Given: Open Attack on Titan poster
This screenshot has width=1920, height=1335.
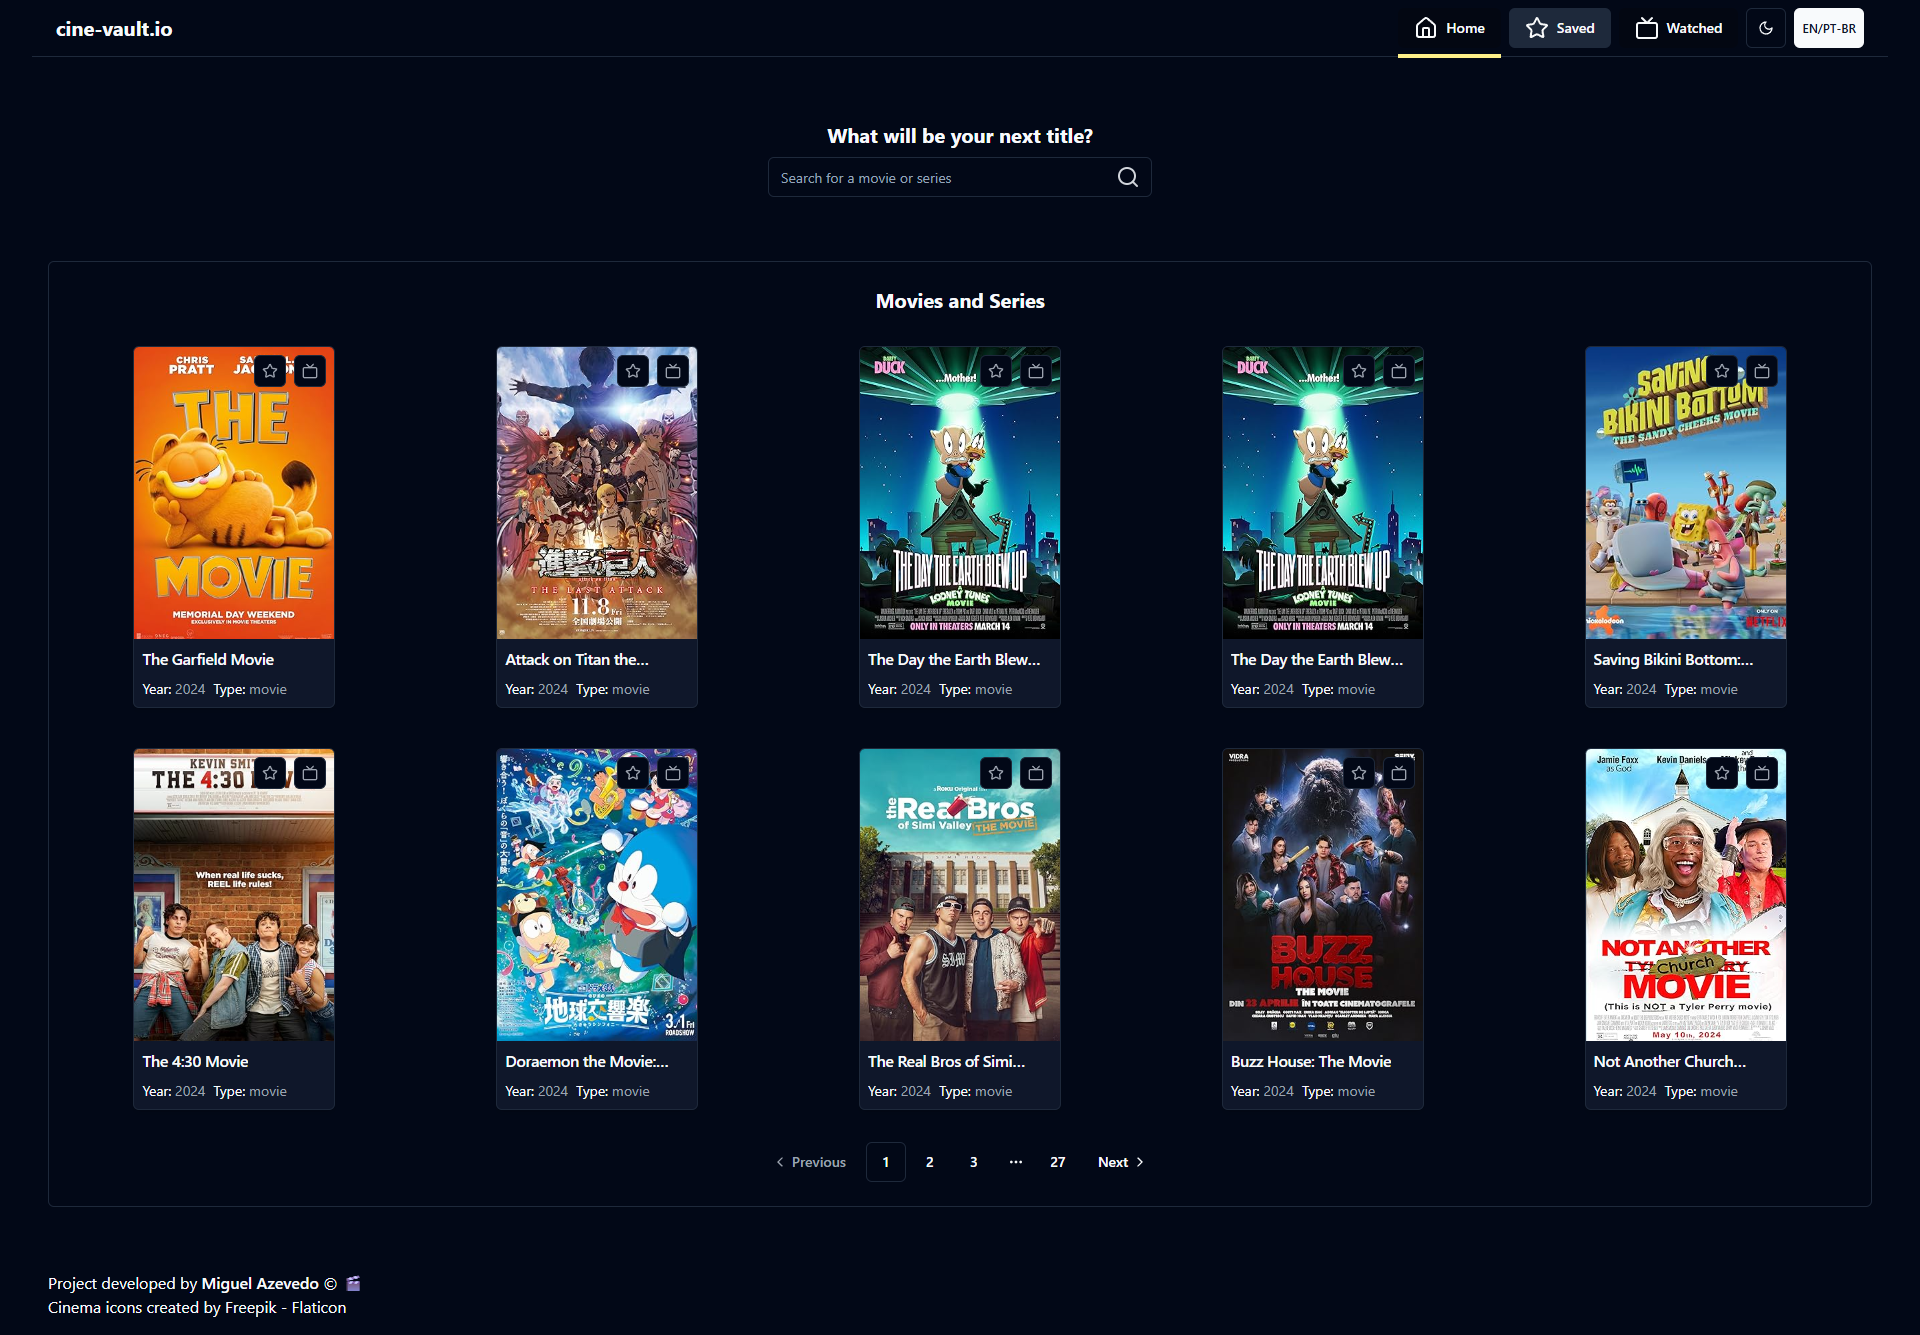Looking at the screenshot, I should tap(597, 493).
